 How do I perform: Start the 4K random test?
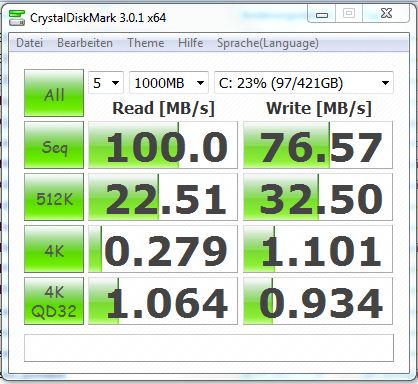tap(54, 249)
